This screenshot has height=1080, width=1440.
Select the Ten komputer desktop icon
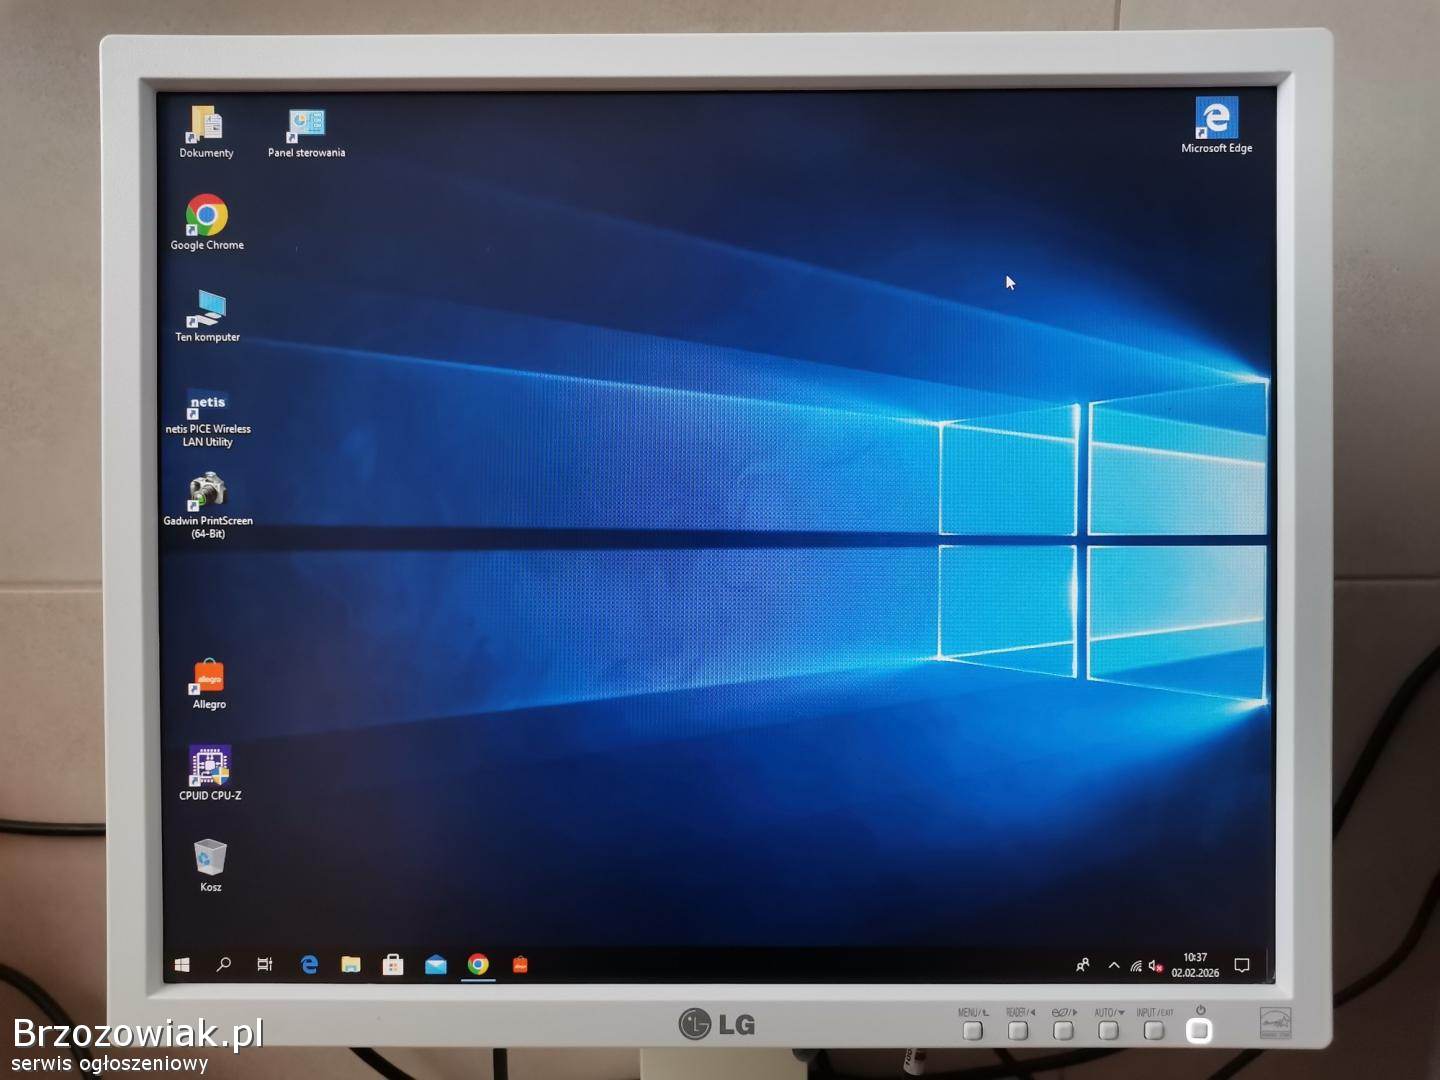tap(207, 311)
